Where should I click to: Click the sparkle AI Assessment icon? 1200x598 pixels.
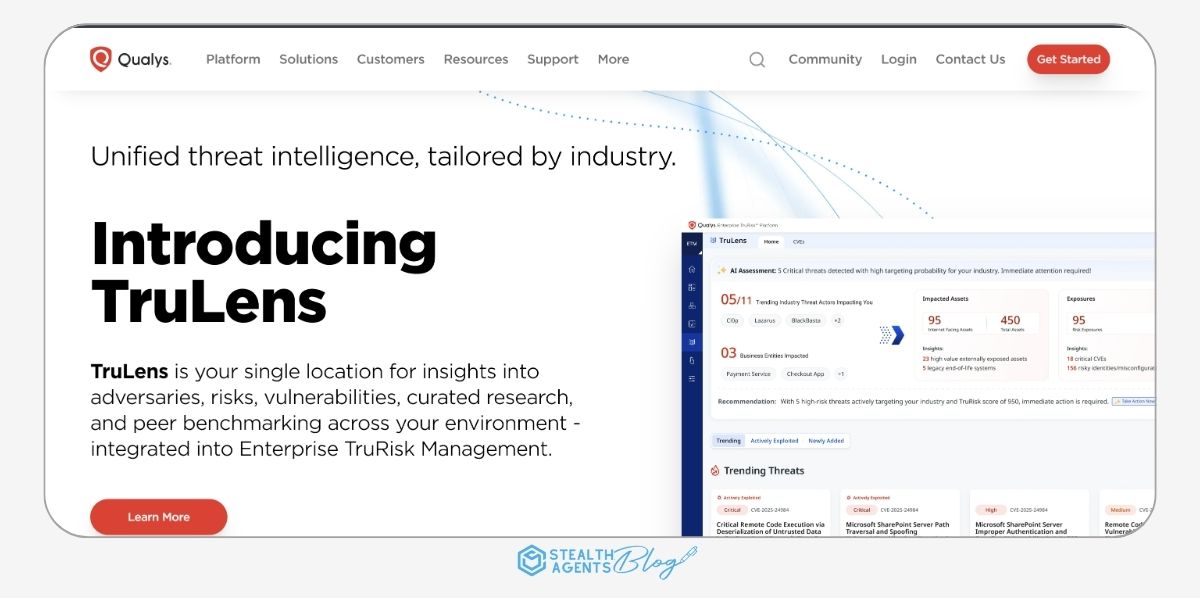coord(721,270)
